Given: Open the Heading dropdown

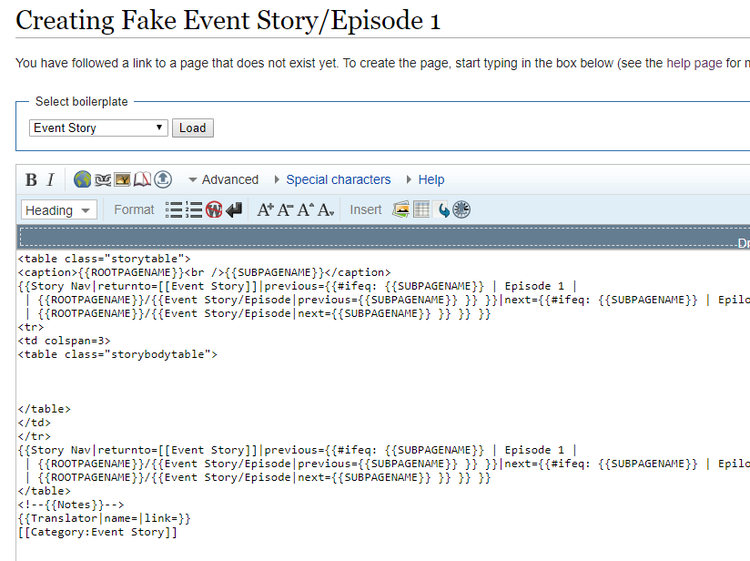Looking at the screenshot, I should click(x=58, y=210).
